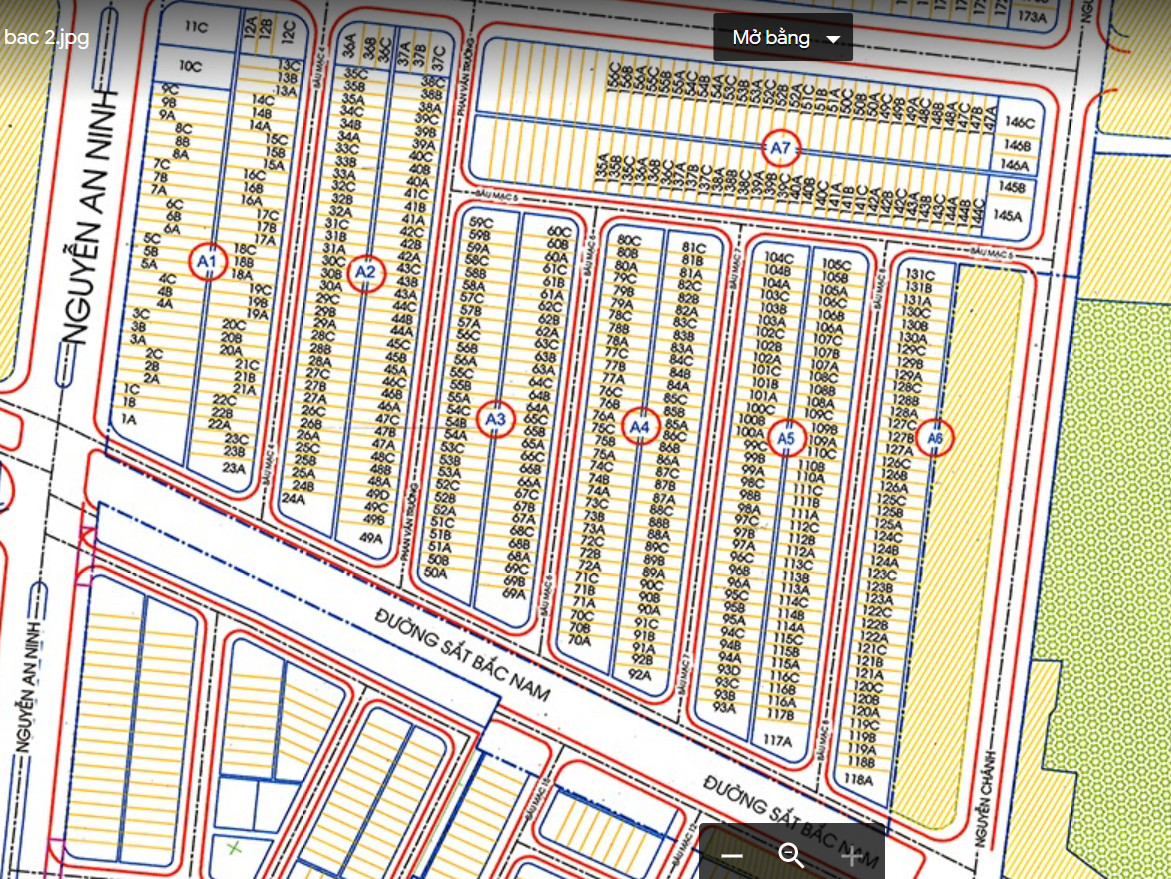Click the file name "bac 2.jpg"

pos(46,38)
